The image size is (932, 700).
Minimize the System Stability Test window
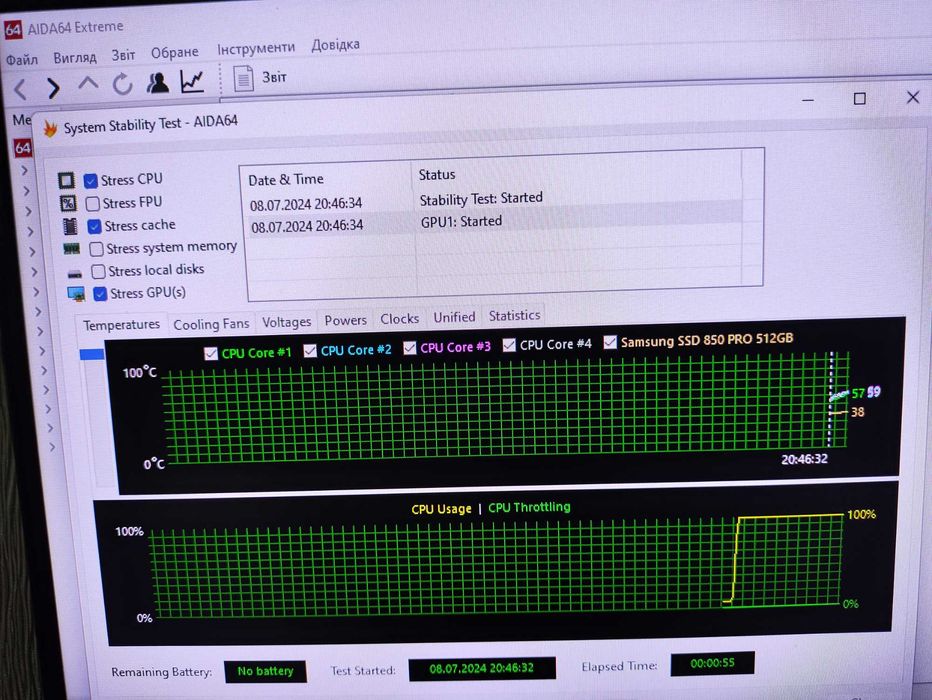[x=808, y=100]
